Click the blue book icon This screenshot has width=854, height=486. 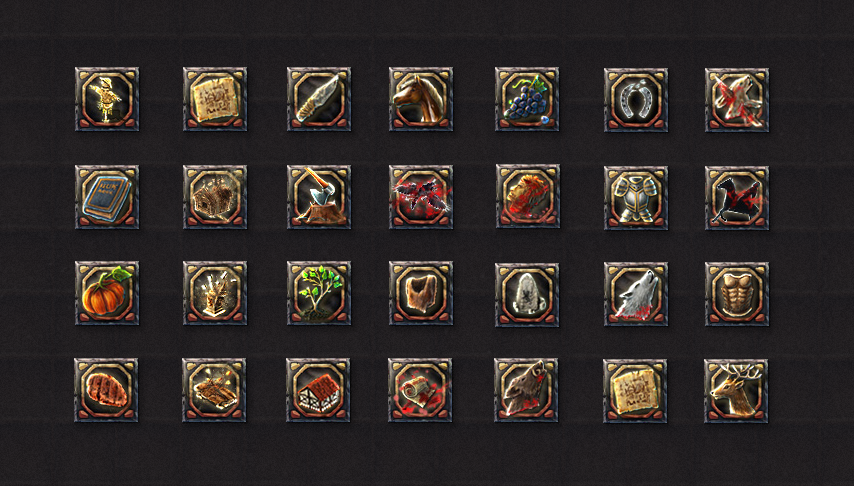coord(107,197)
